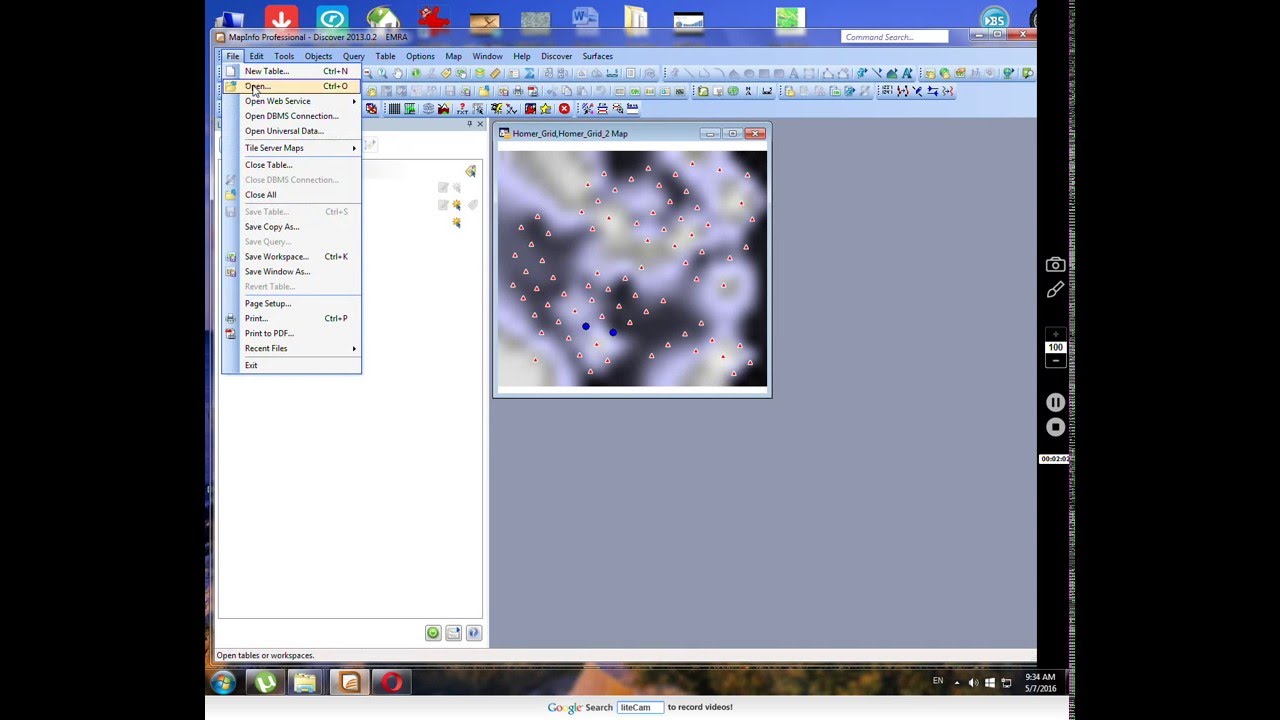Click inside the Command Search field
The image size is (1280, 720).
point(894,37)
